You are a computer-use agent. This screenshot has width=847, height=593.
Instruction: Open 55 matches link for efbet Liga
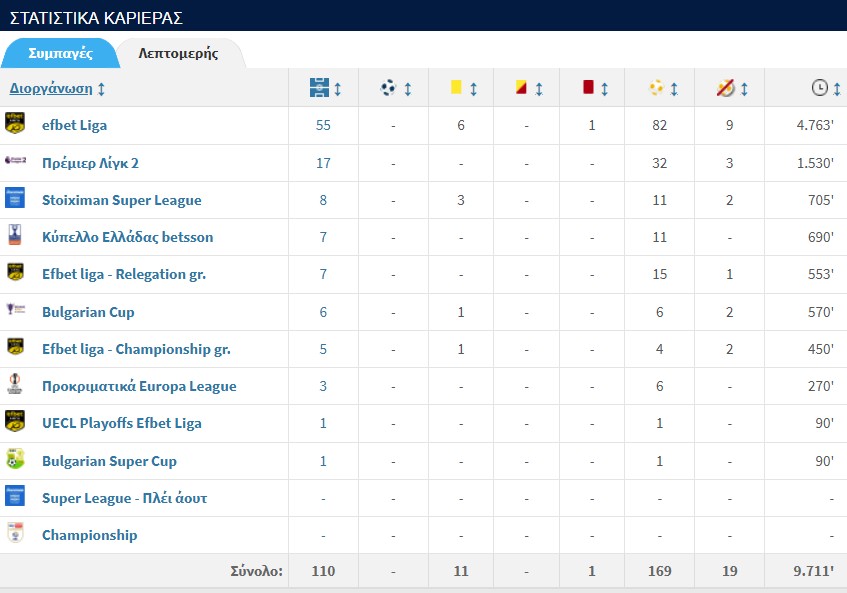coord(323,125)
